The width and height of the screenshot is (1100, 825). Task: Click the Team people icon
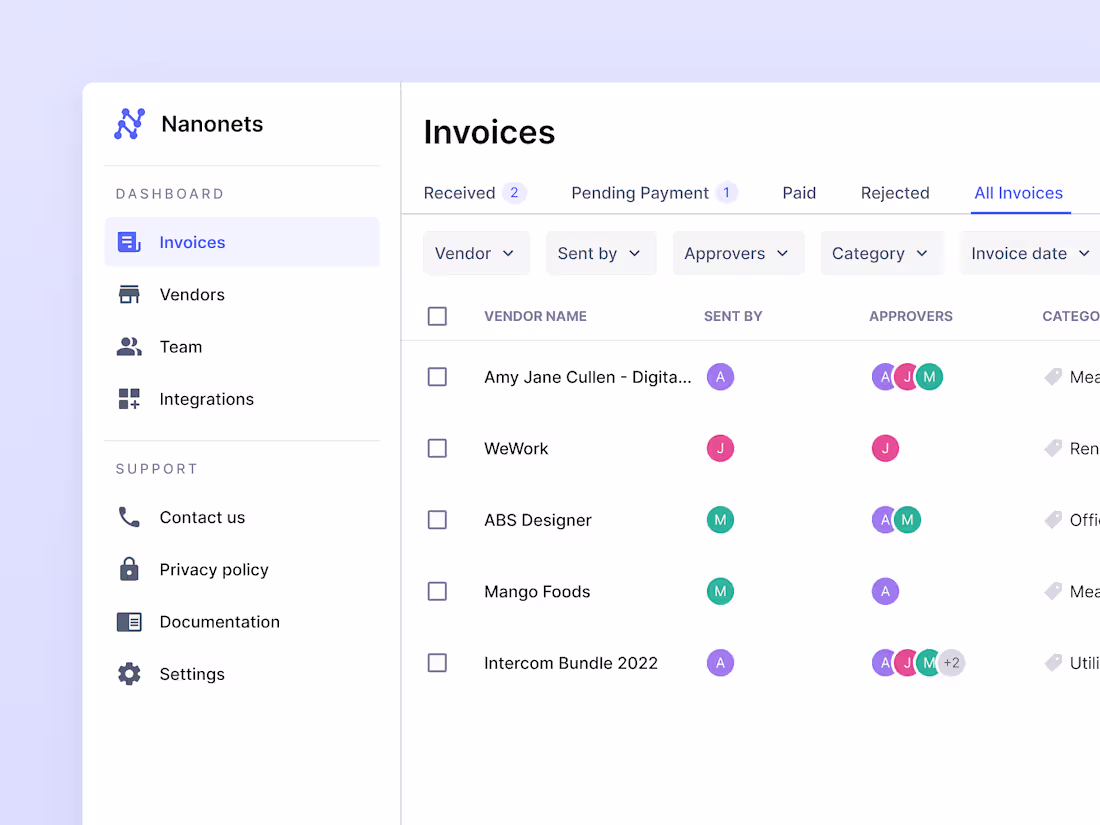click(x=129, y=347)
